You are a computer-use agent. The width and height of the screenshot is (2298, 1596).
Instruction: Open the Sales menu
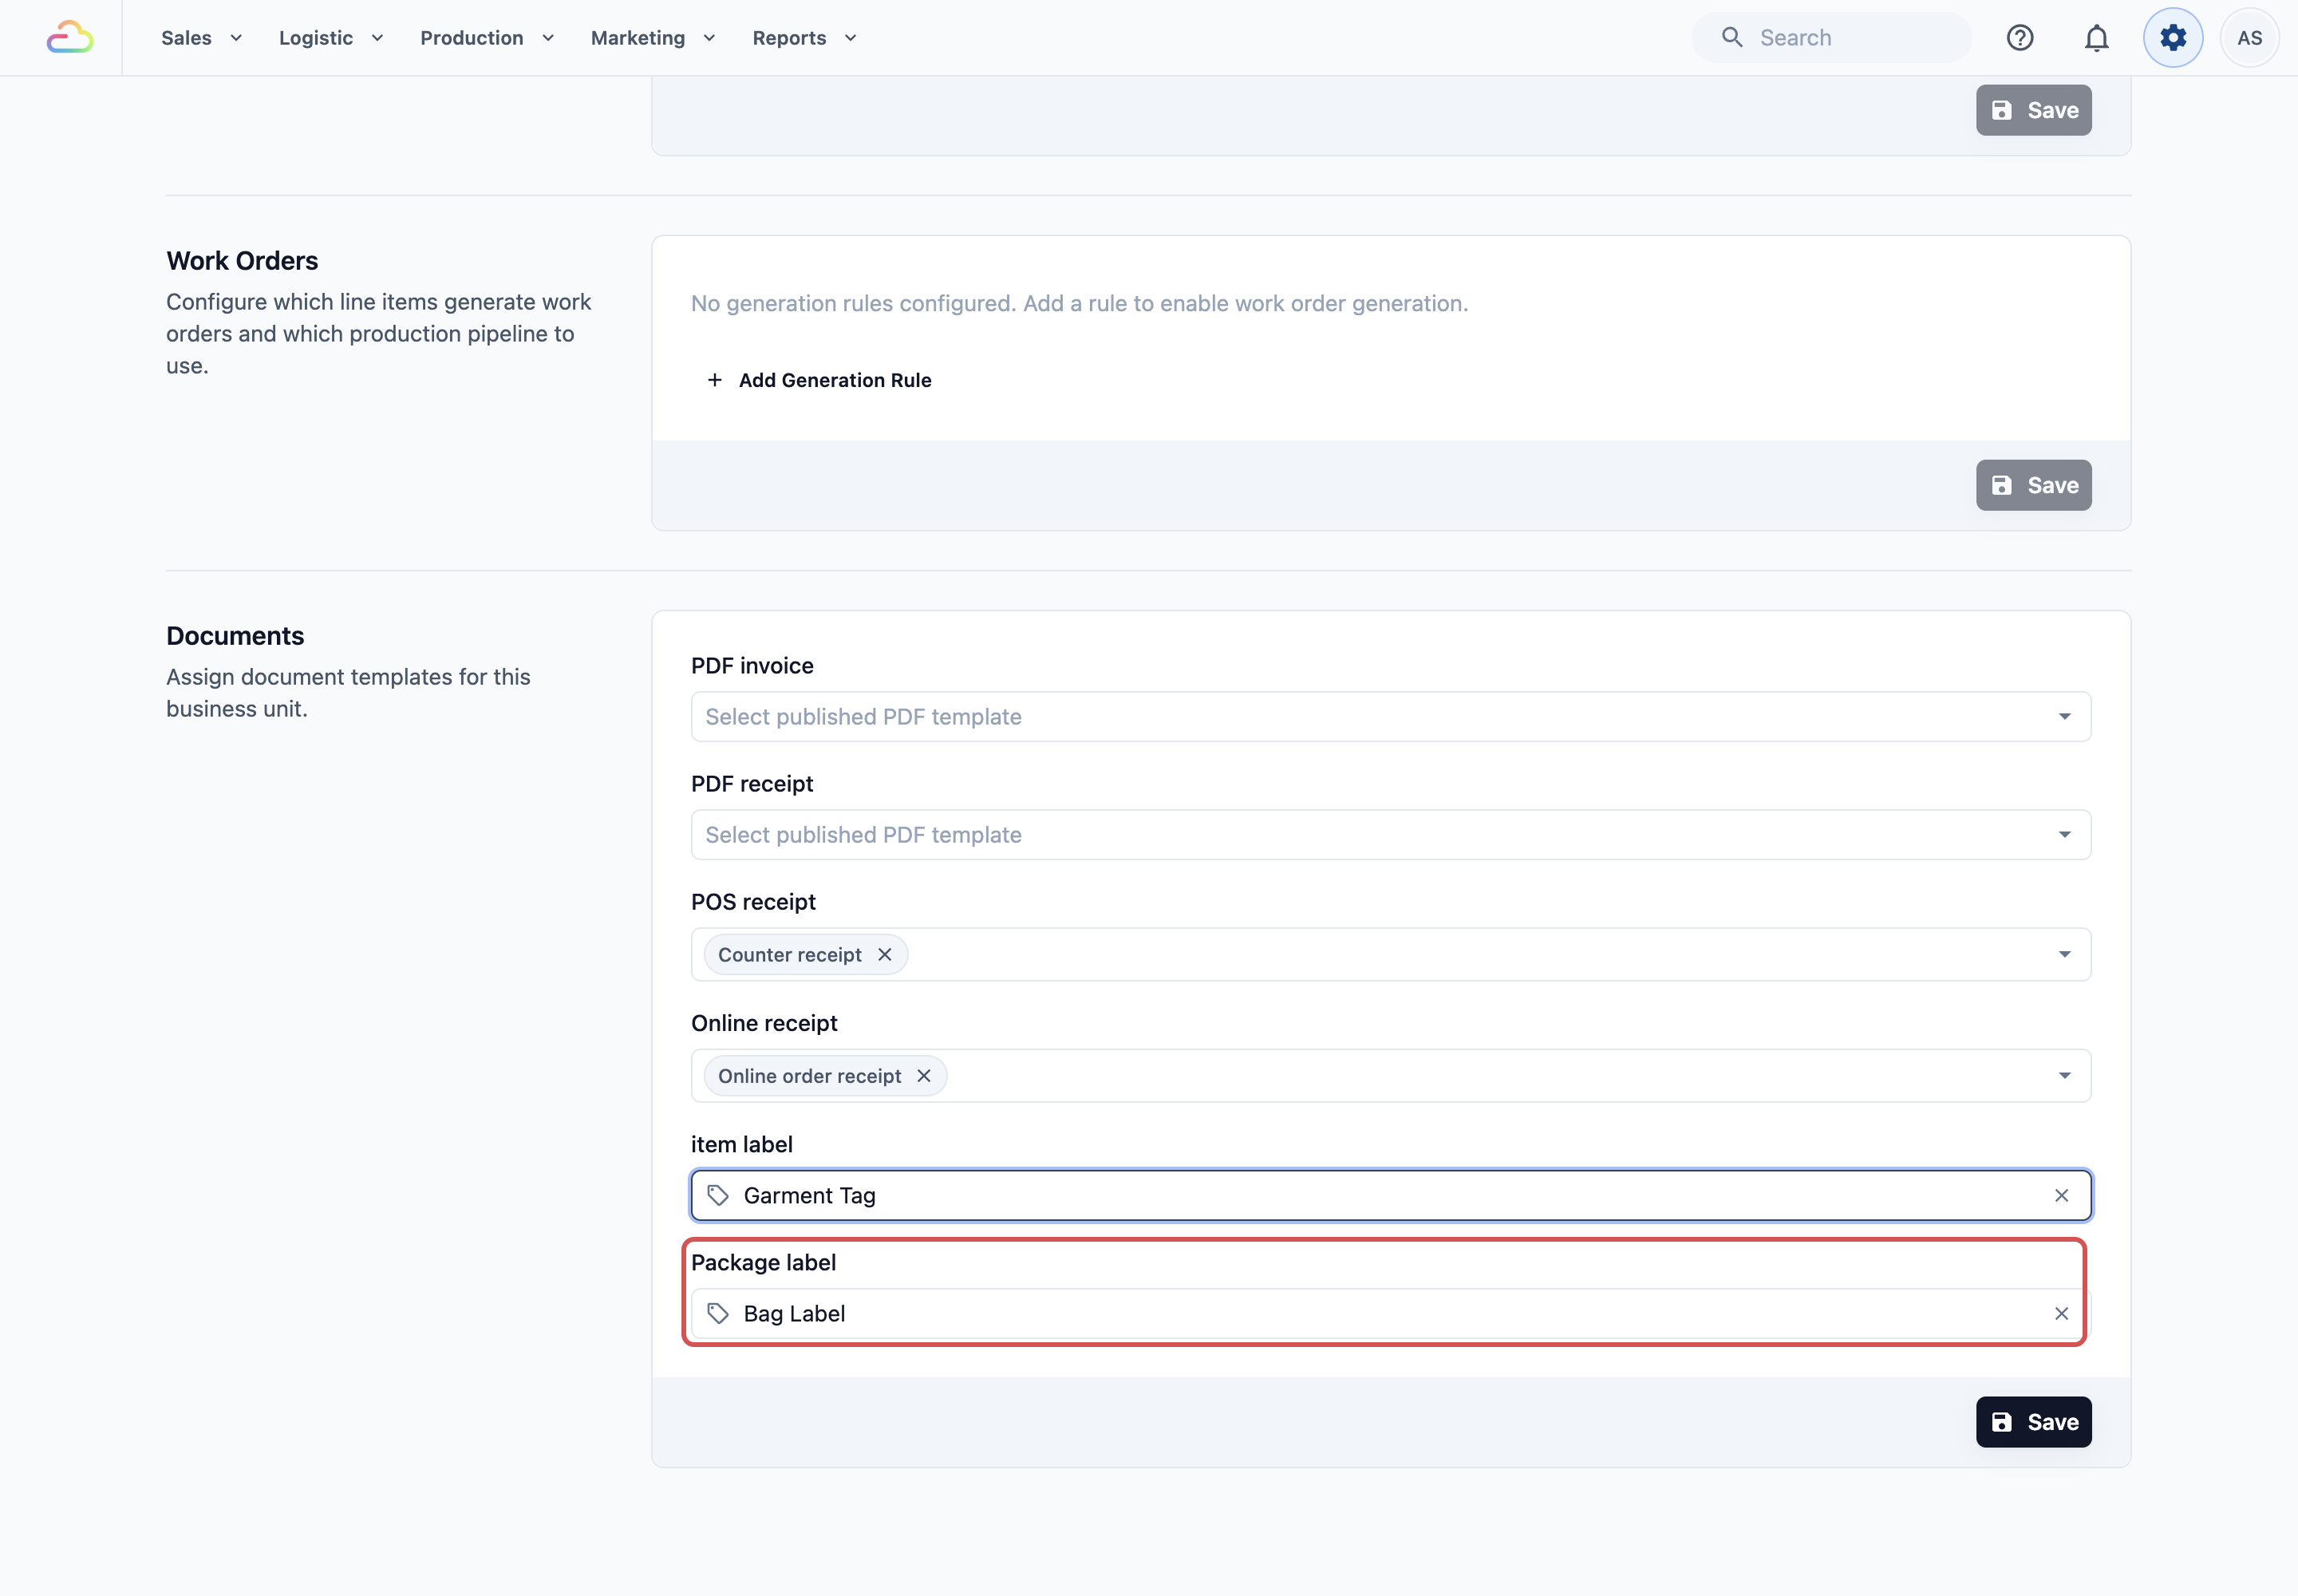pyautogui.click(x=201, y=37)
